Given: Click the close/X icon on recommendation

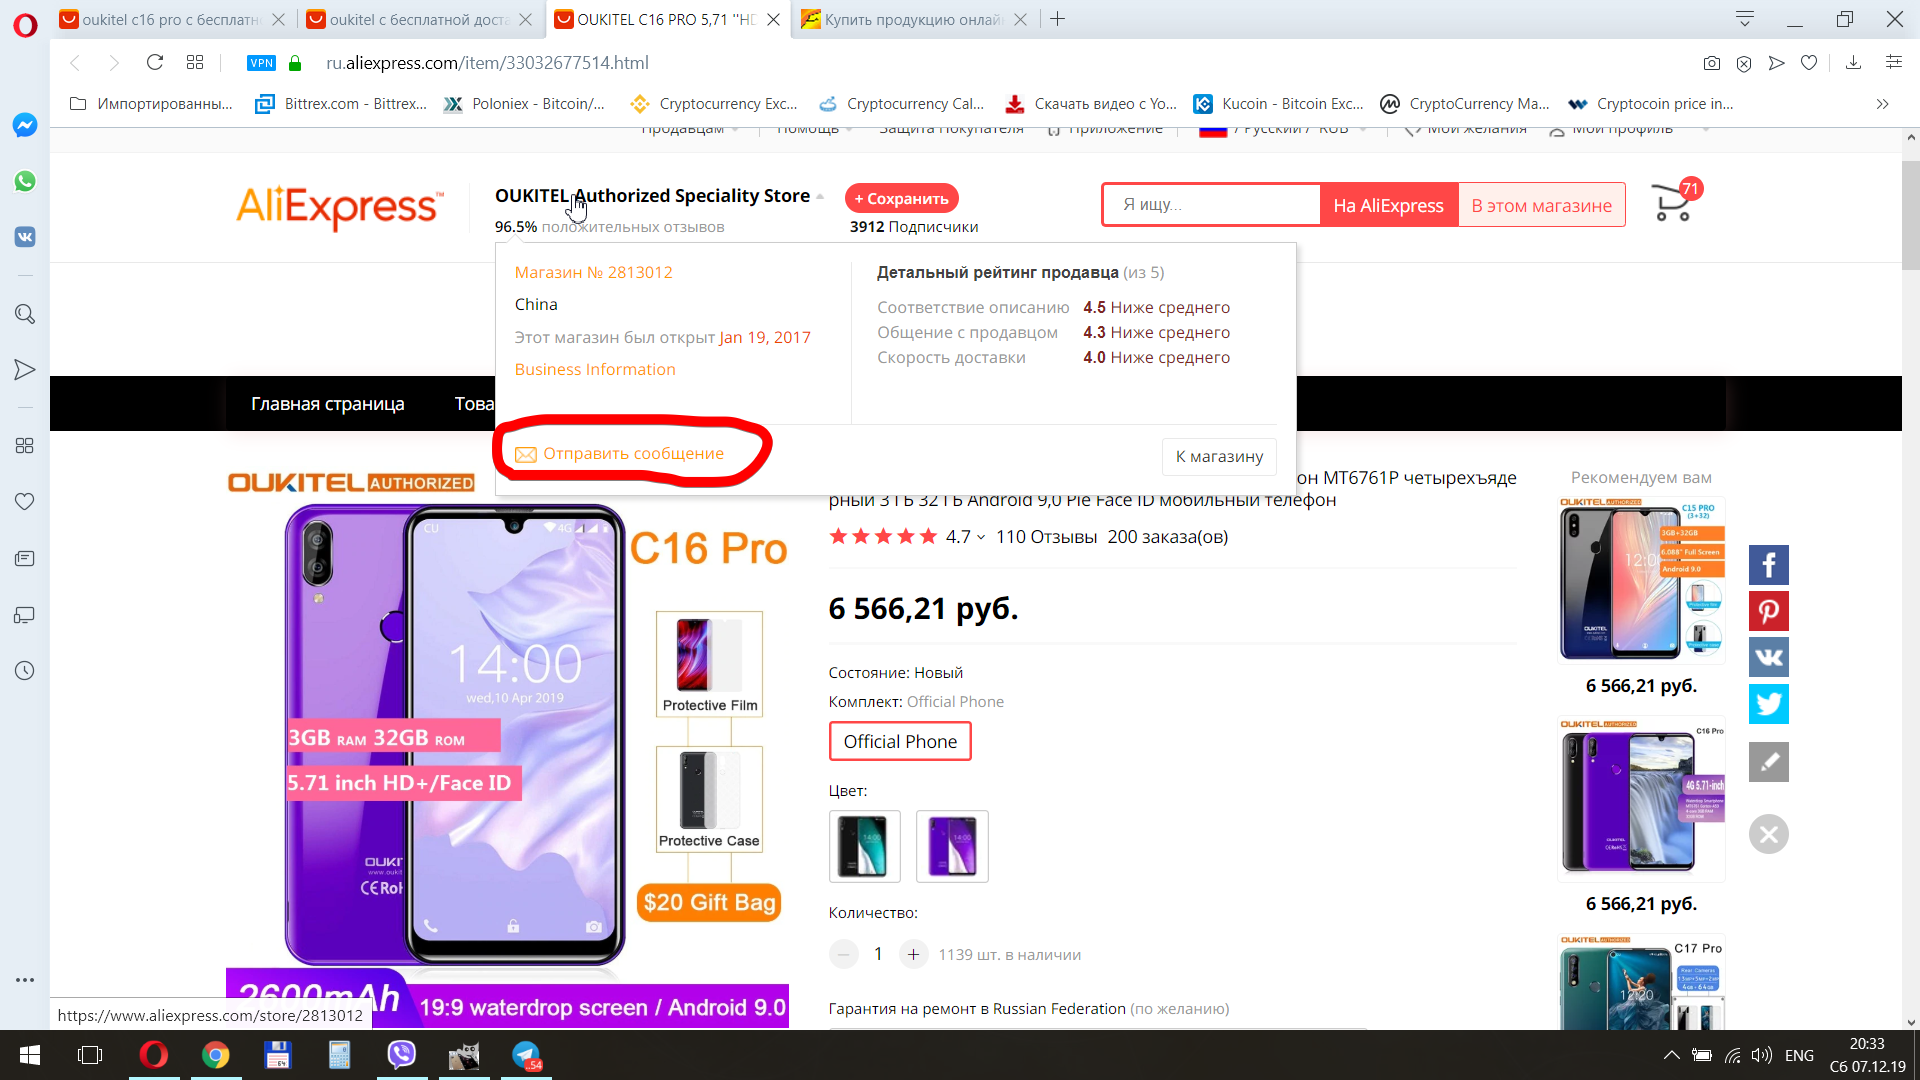Looking at the screenshot, I should [x=1768, y=833].
